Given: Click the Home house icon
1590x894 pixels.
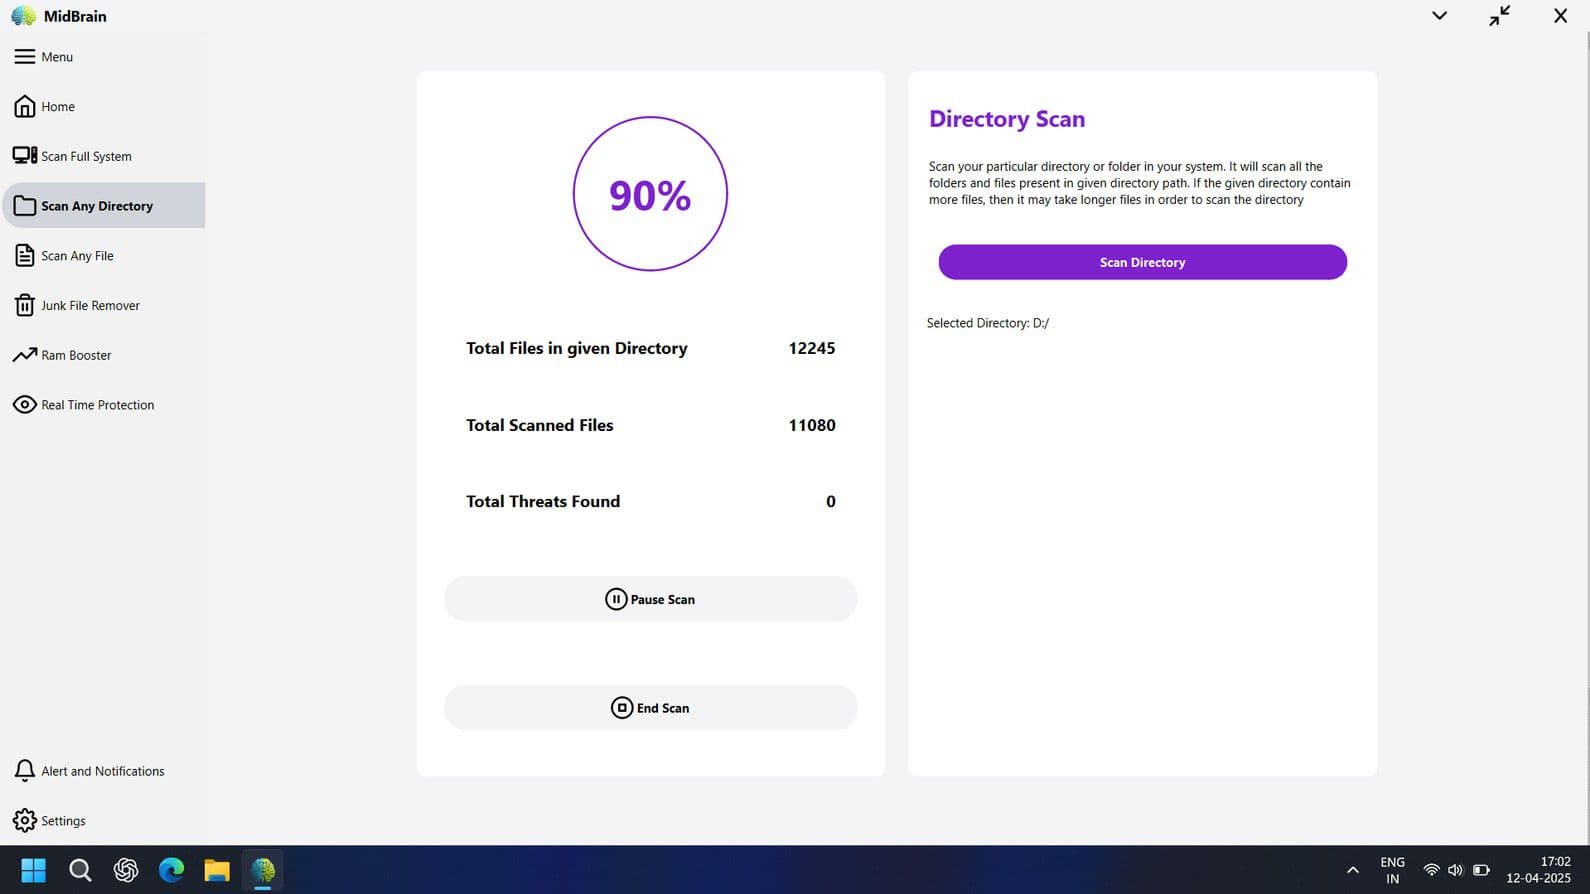Looking at the screenshot, I should [x=24, y=106].
